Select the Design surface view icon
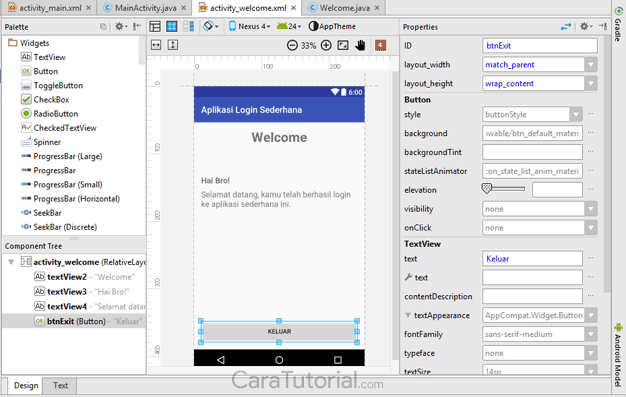The height and width of the screenshot is (397, 626). [155, 26]
